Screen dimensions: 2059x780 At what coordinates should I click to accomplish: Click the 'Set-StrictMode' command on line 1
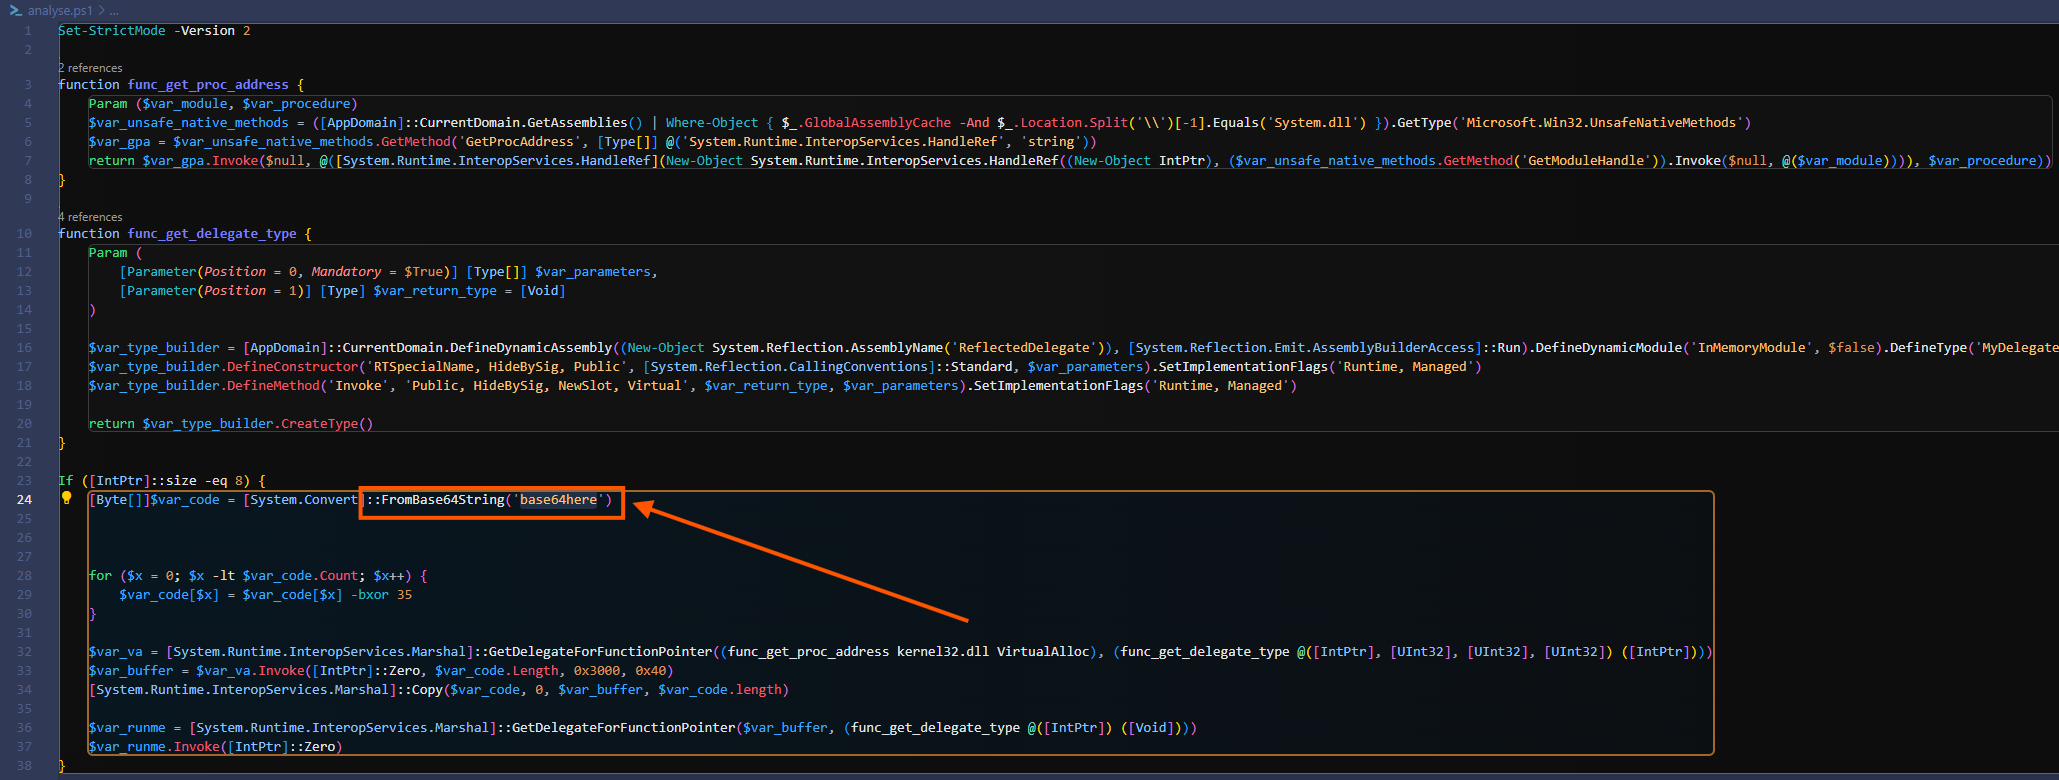click(x=112, y=31)
